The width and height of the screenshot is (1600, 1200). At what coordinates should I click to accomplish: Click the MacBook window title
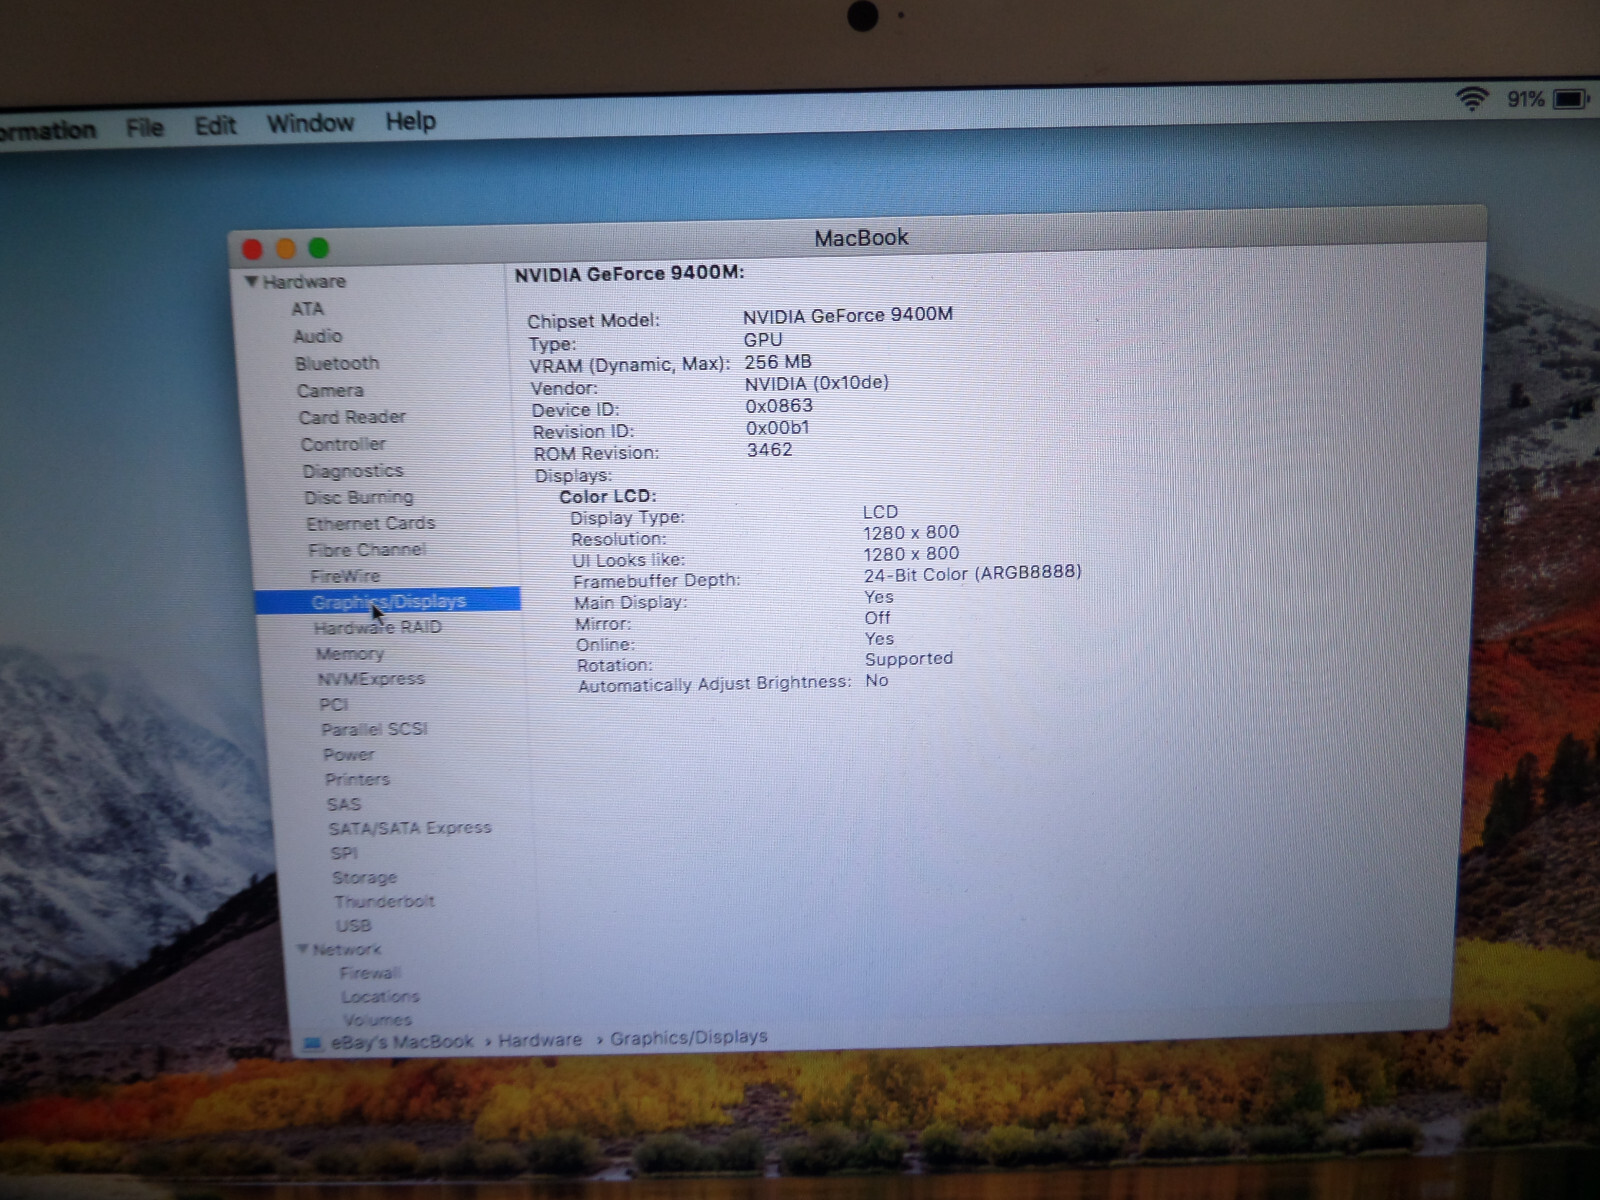pyautogui.click(x=861, y=238)
